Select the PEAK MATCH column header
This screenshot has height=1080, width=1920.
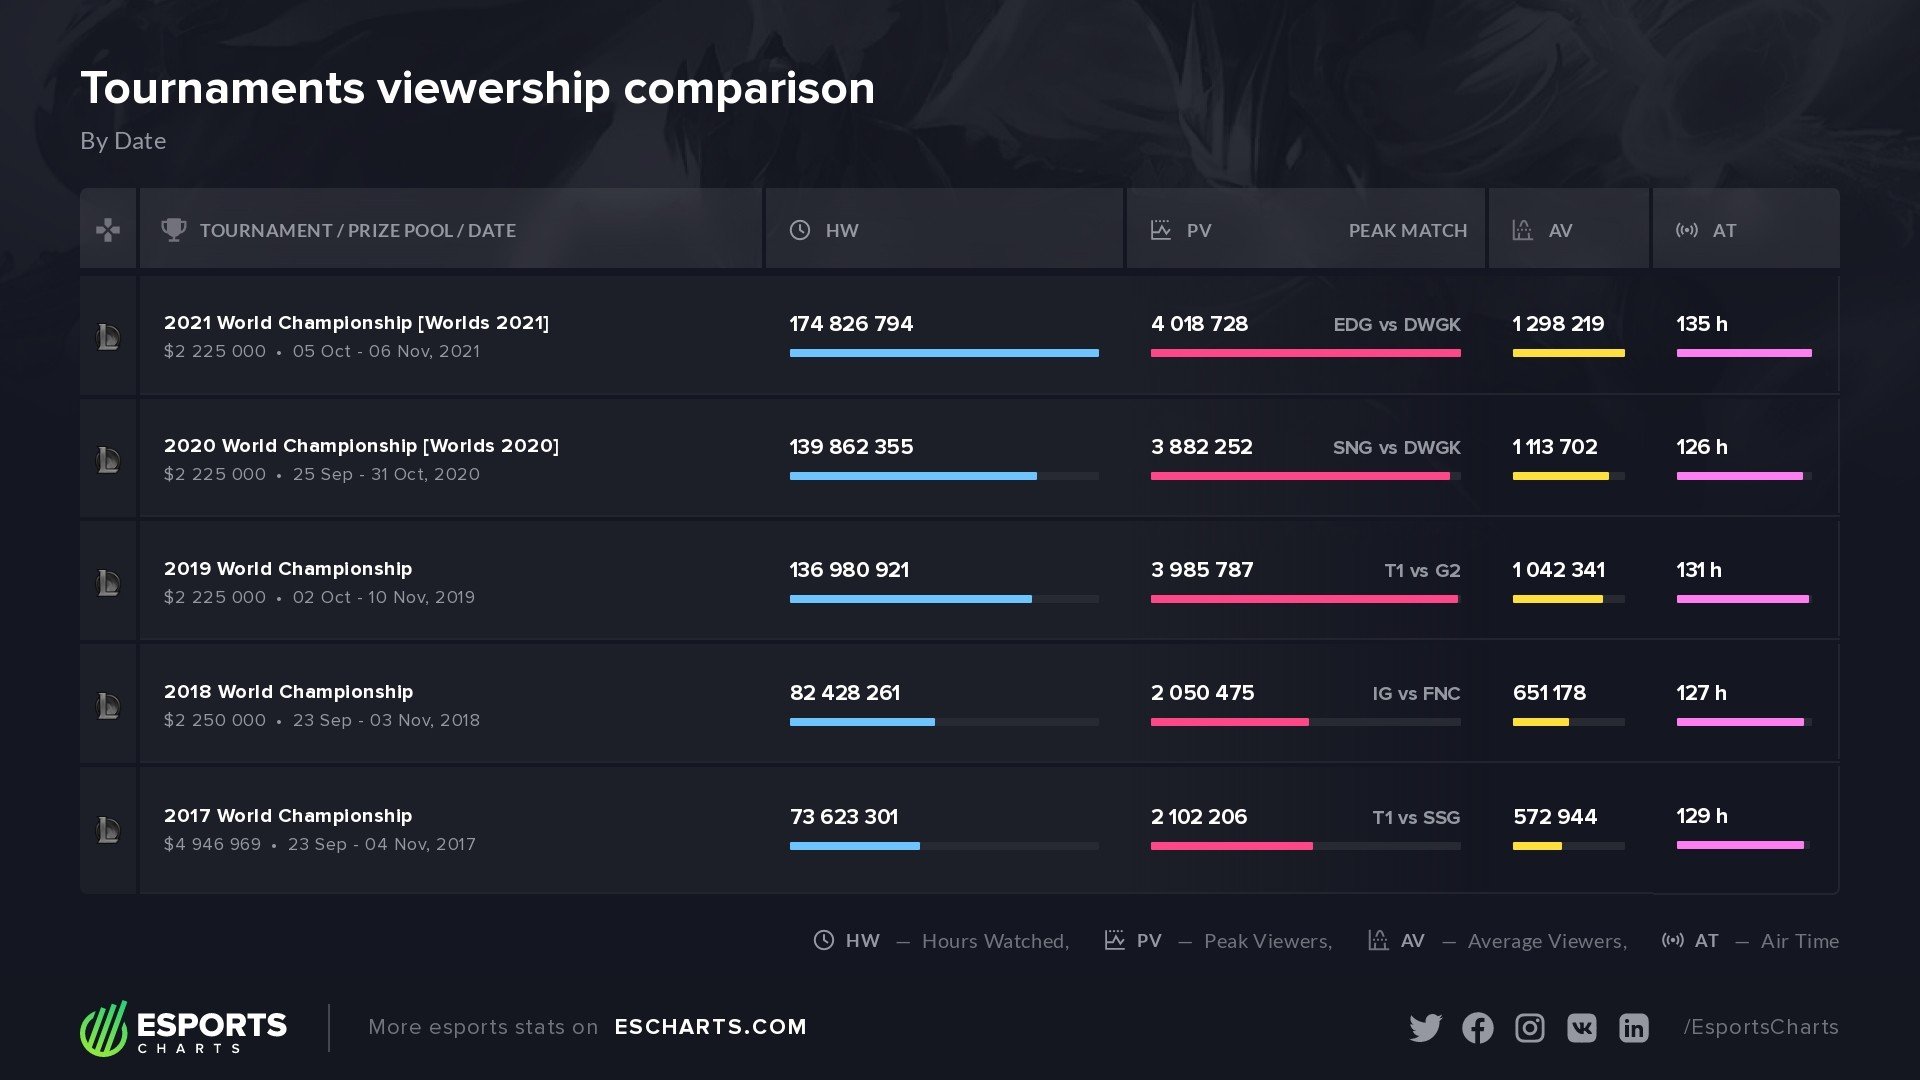(x=1407, y=230)
